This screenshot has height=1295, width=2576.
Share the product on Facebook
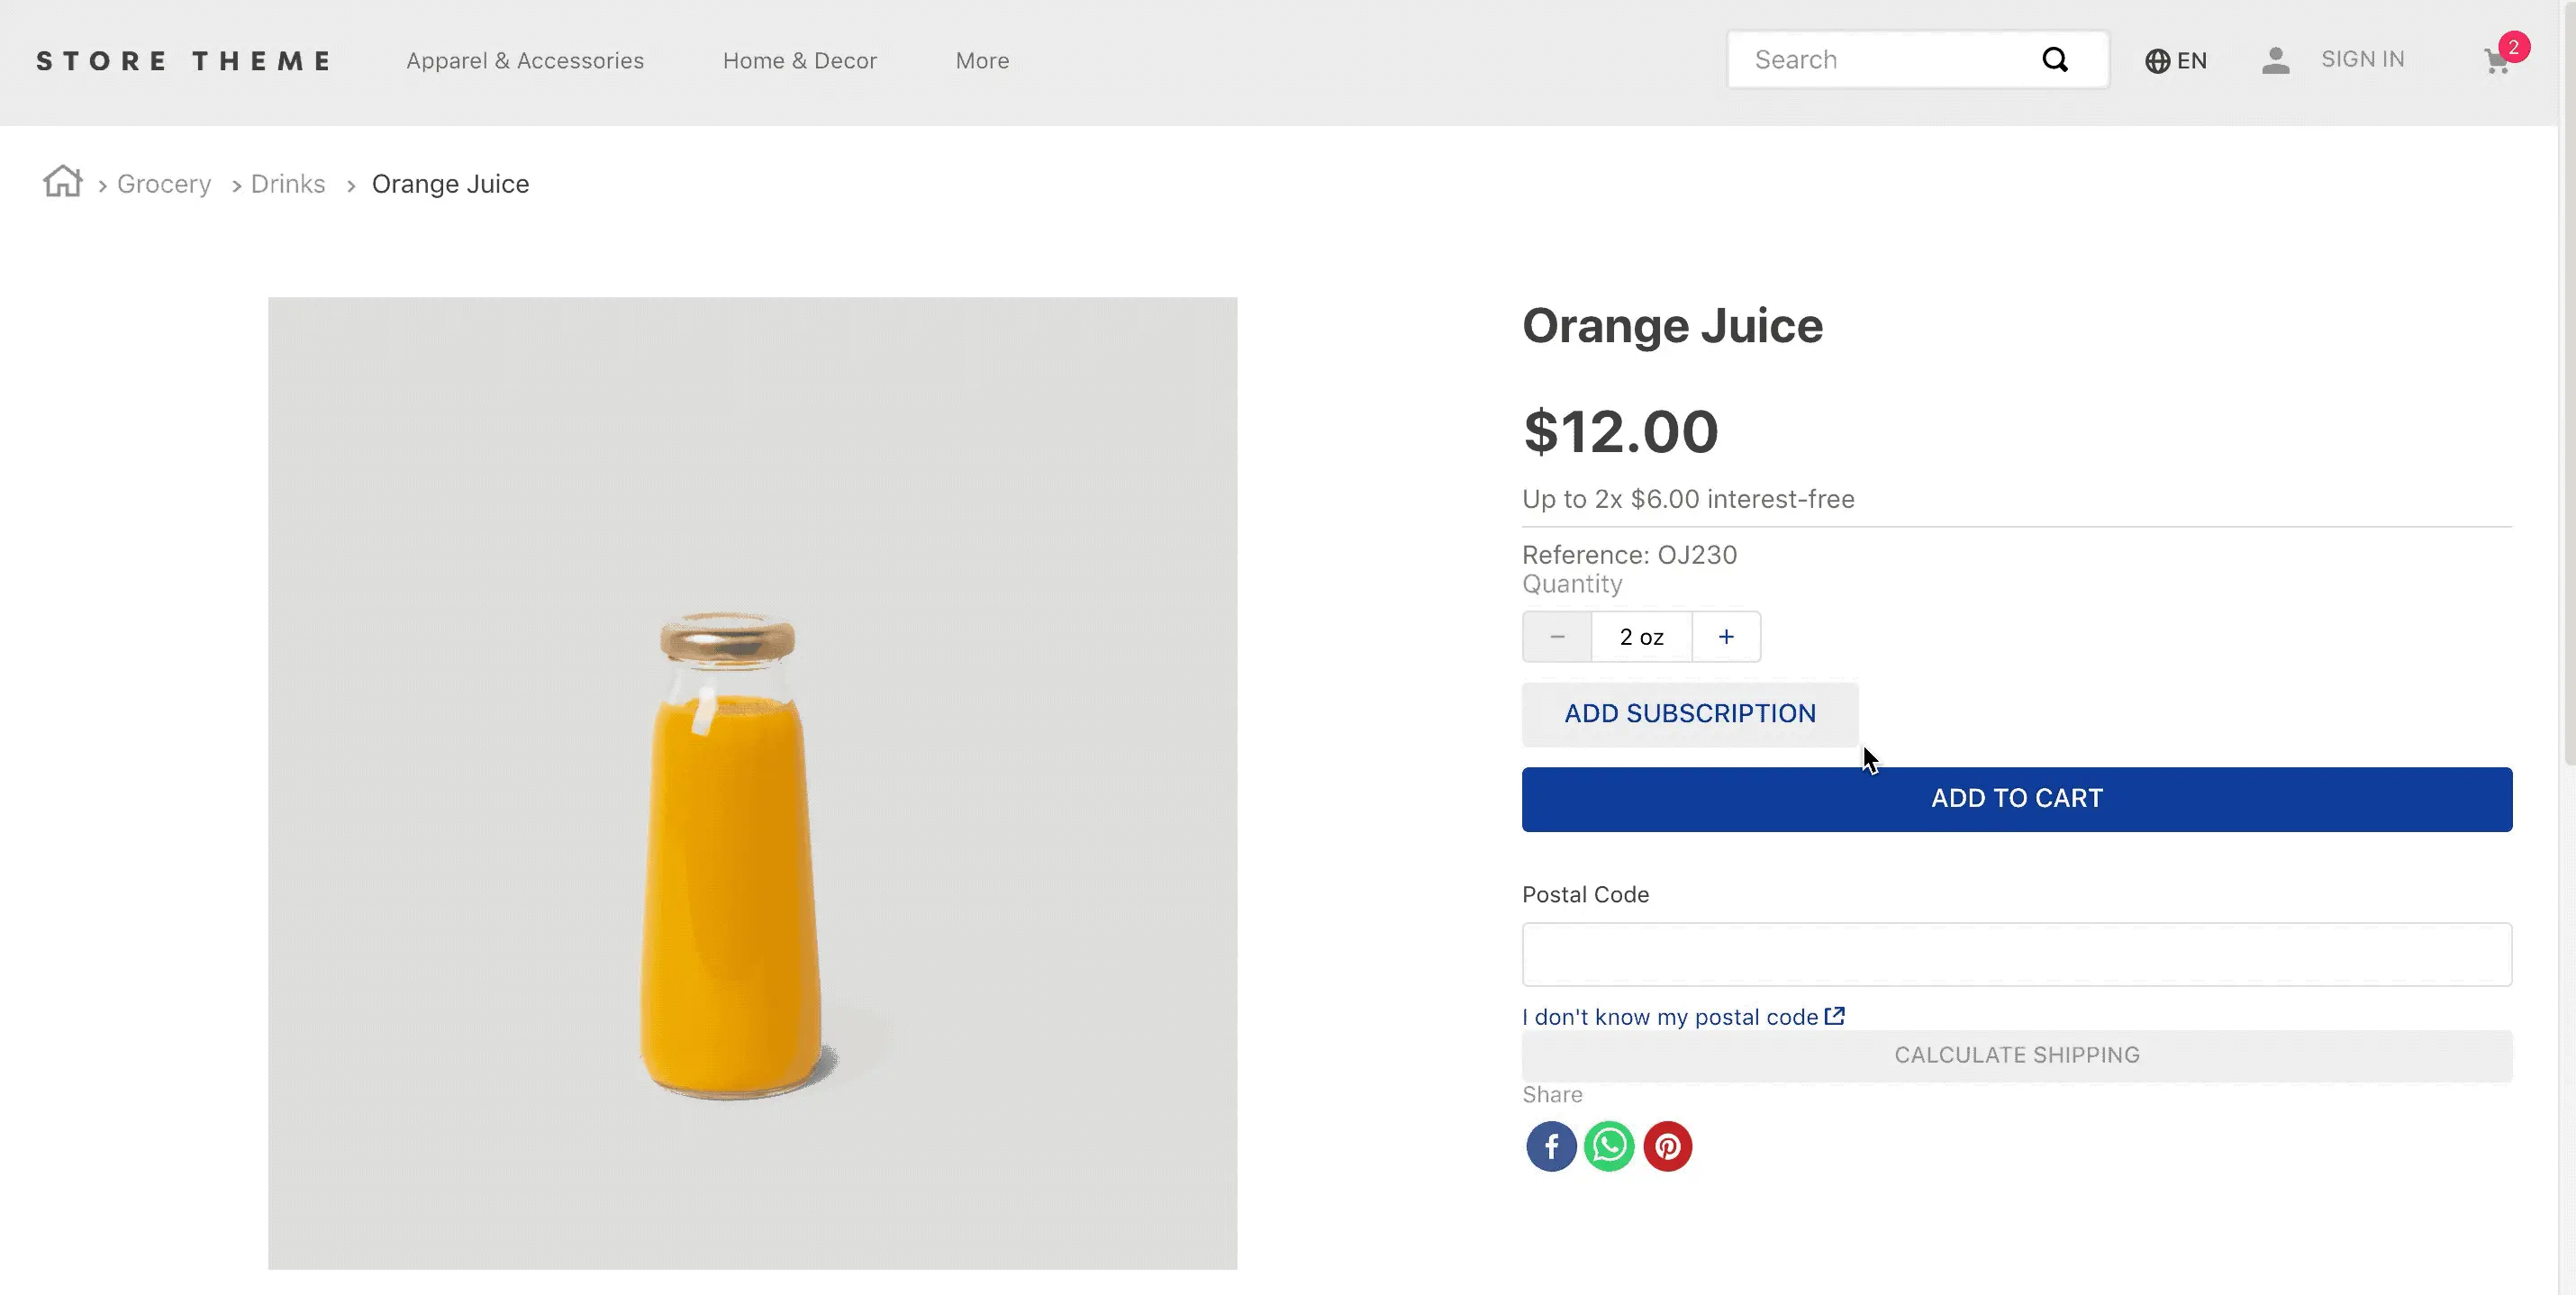click(1551, 1146)
